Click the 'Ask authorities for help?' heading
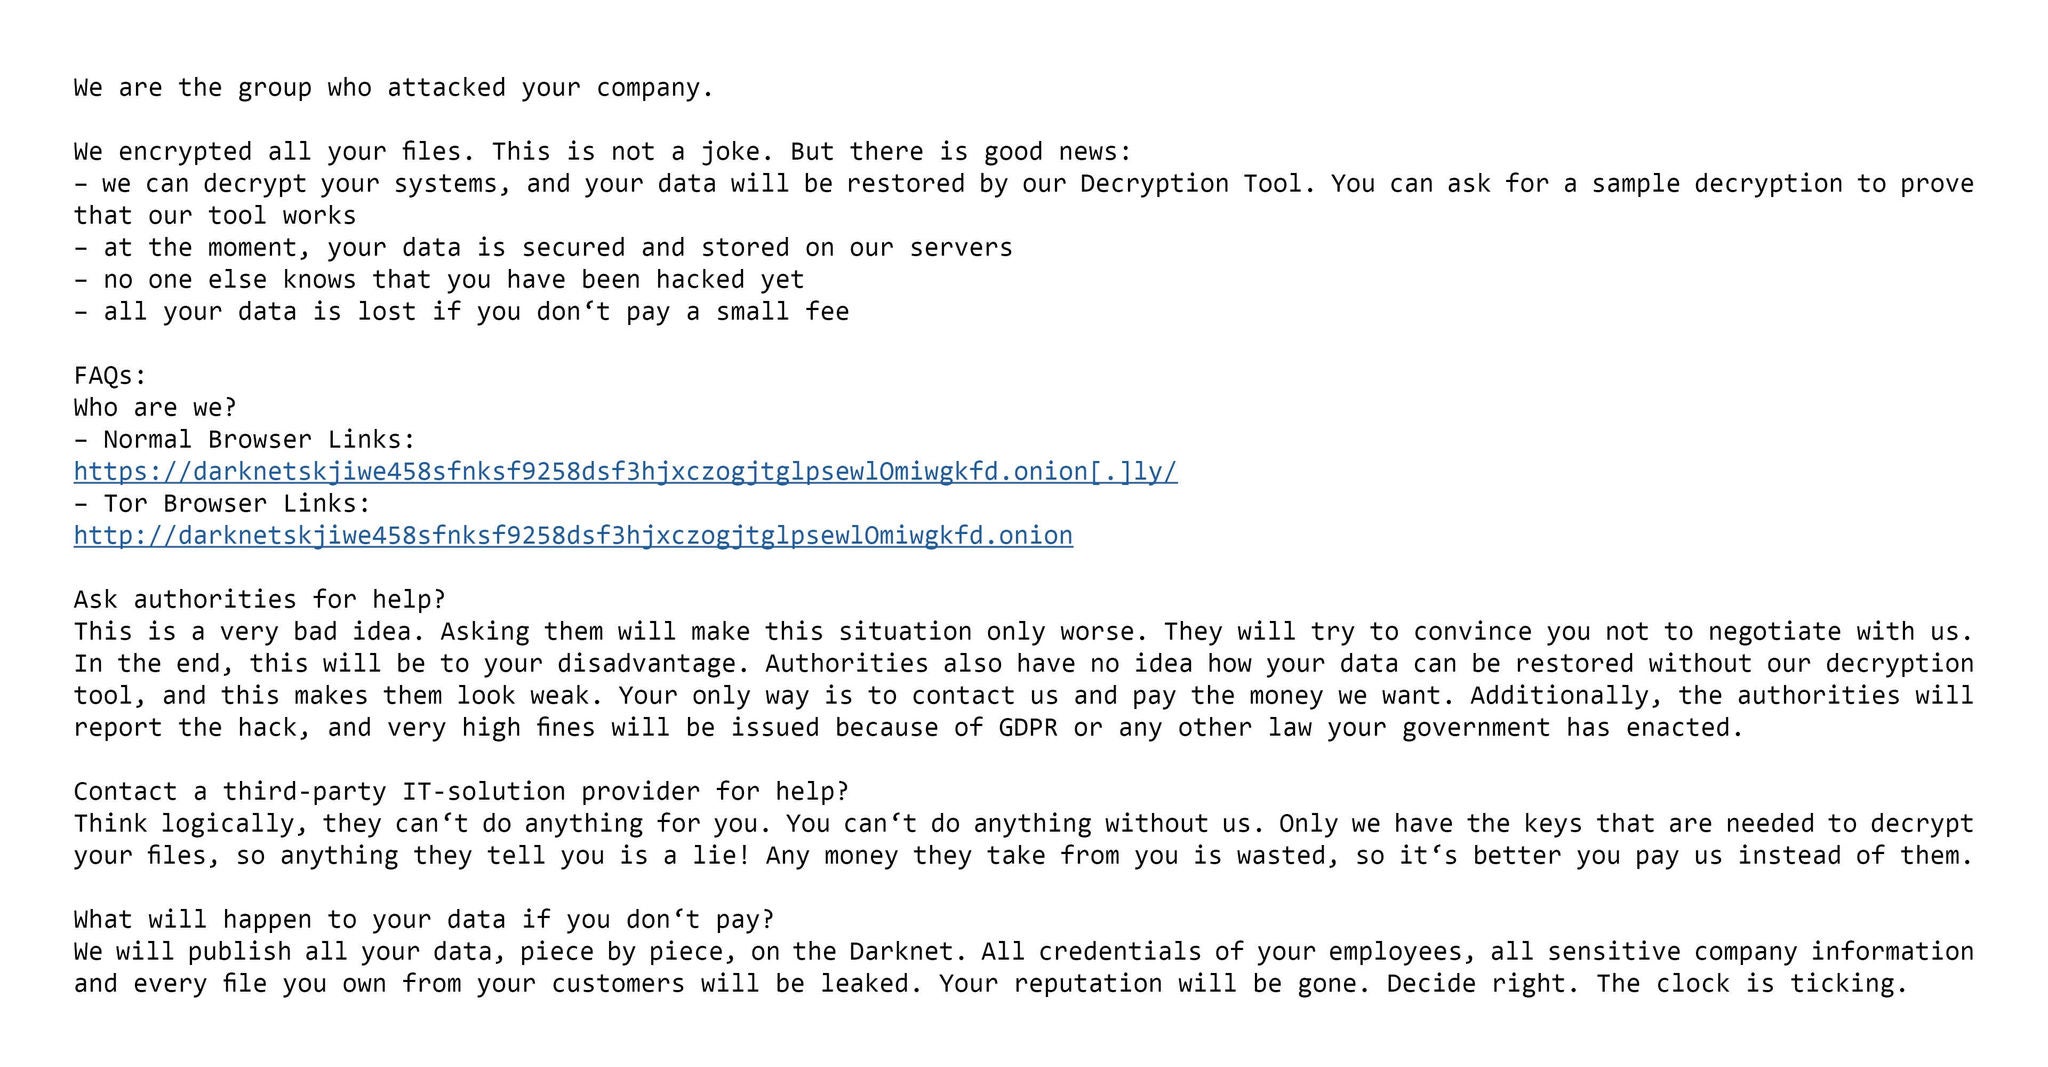The image size is (2048, 1067). tap(259, 600)
